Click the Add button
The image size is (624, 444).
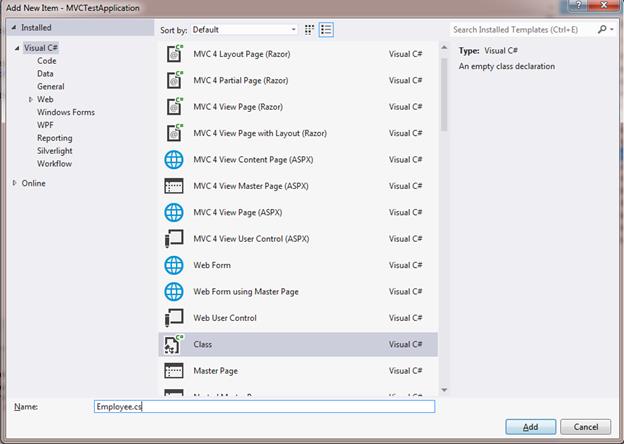click(531, 427)
